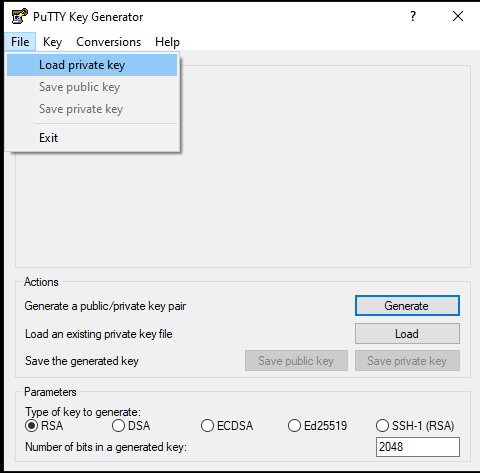
Task: Click the question mark help icon
Action: (x=413, y=16)
